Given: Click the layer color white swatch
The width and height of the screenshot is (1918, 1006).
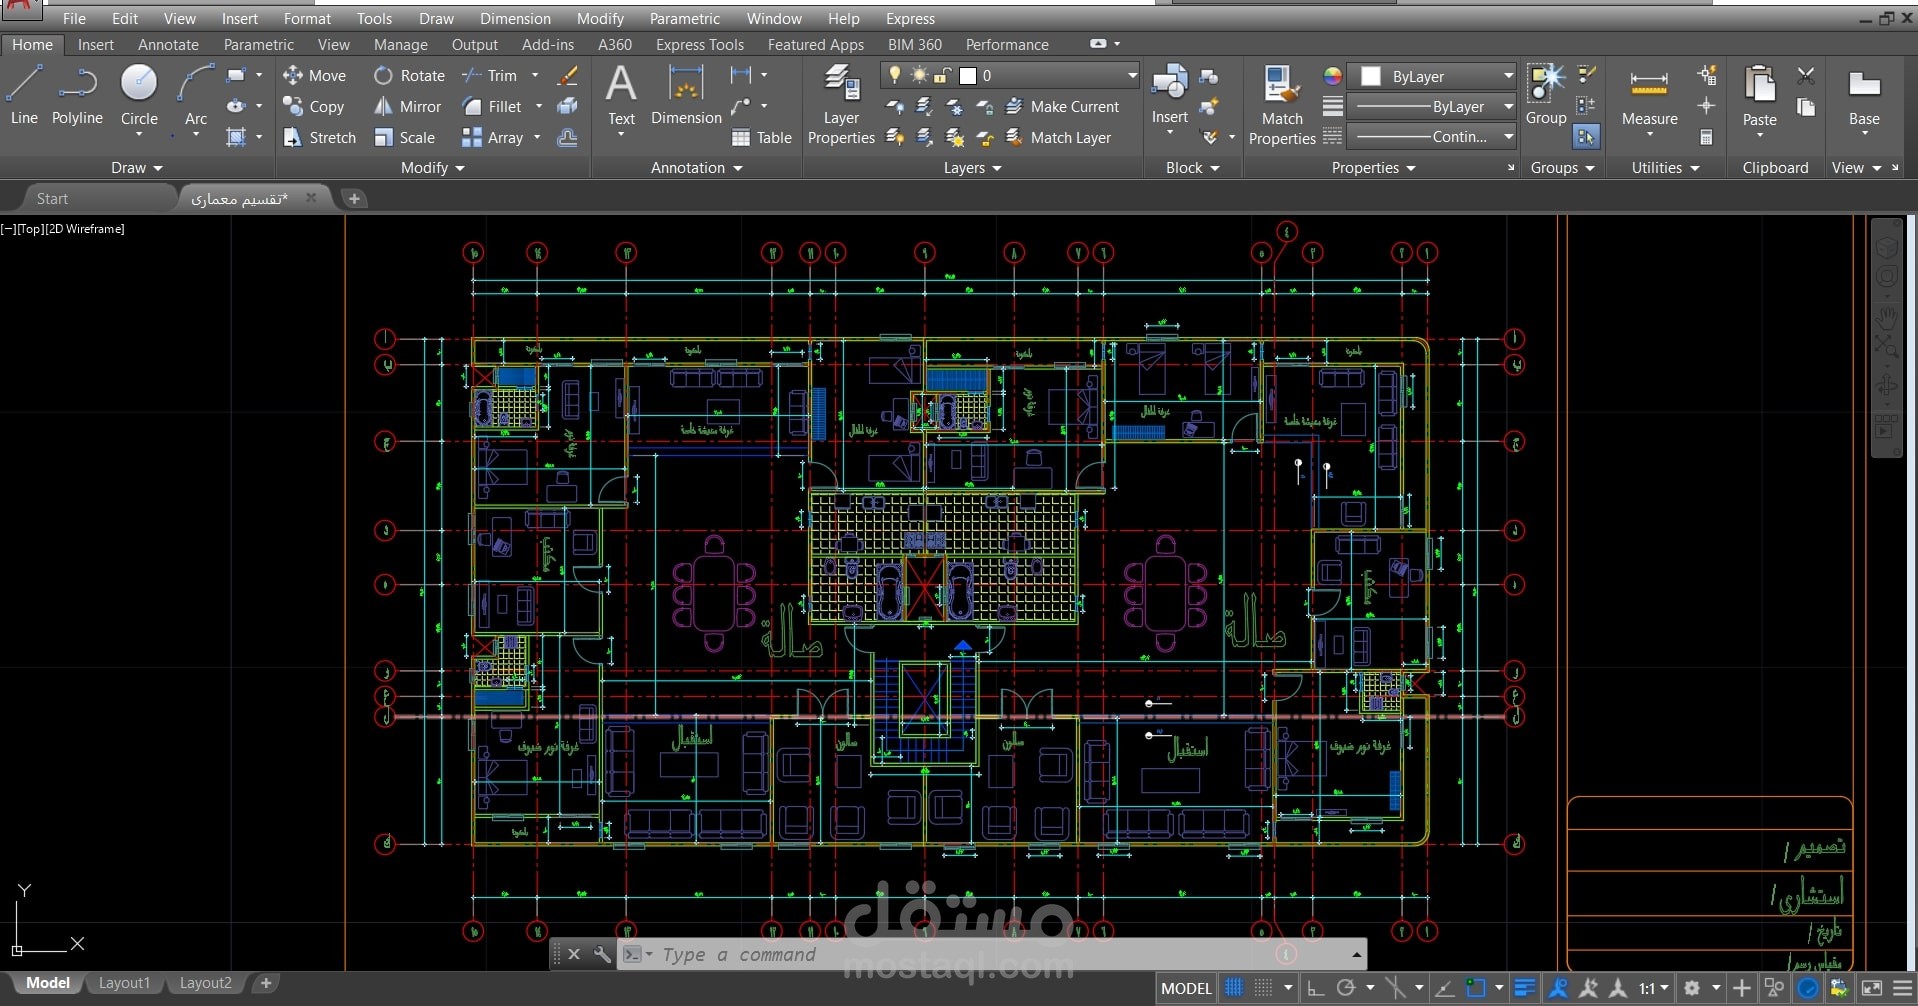Looking at the screenshot, I should 967,75.
